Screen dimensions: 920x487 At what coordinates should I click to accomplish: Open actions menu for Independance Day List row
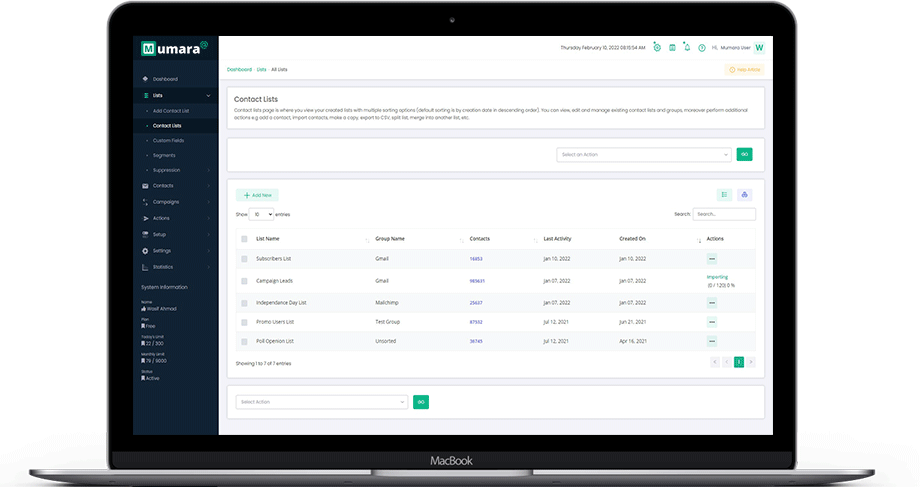coord(712,303)
